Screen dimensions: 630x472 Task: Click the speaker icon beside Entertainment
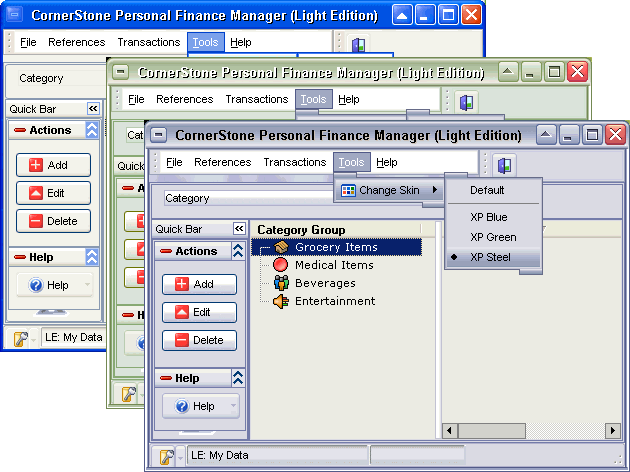(x=281, y=301)
